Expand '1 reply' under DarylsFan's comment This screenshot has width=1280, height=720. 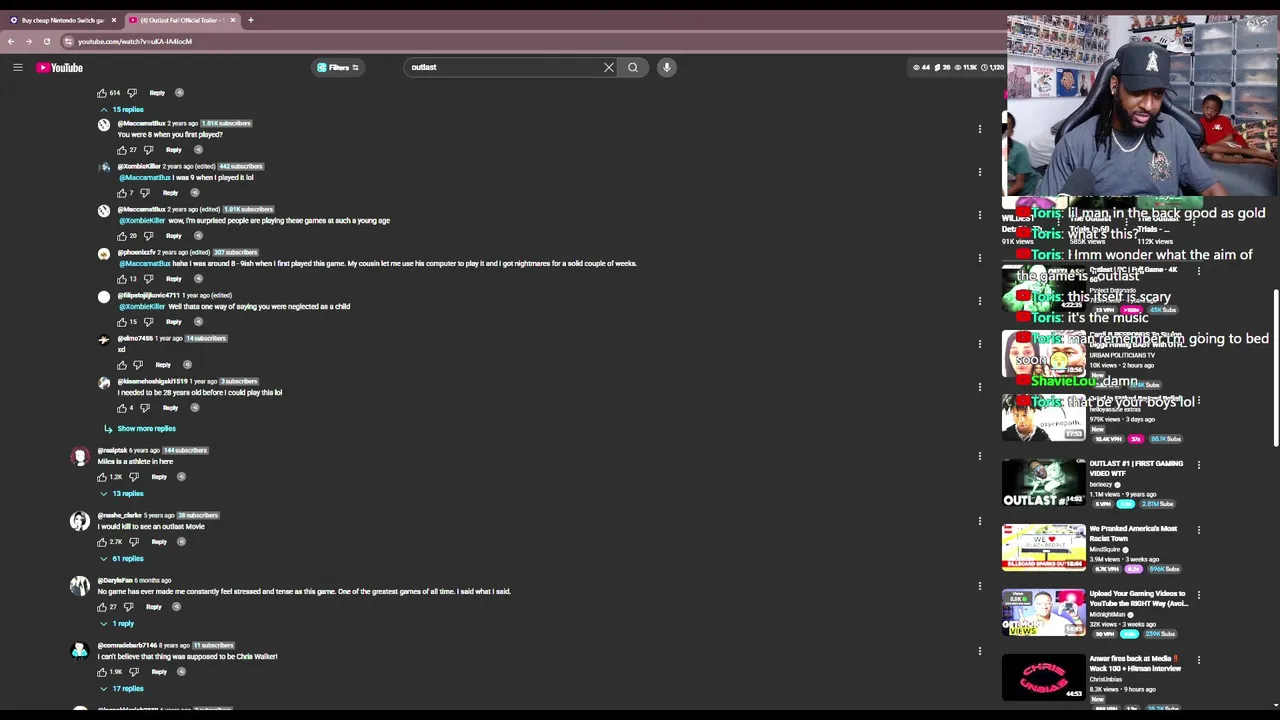click(x=117, y=623)
